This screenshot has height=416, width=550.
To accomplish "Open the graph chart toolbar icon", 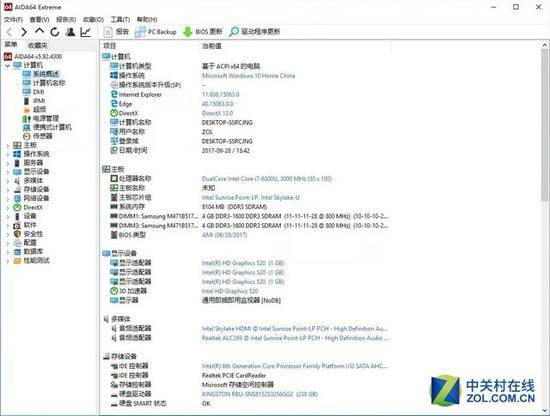I will pyautogui.click(x=86, y=32).
